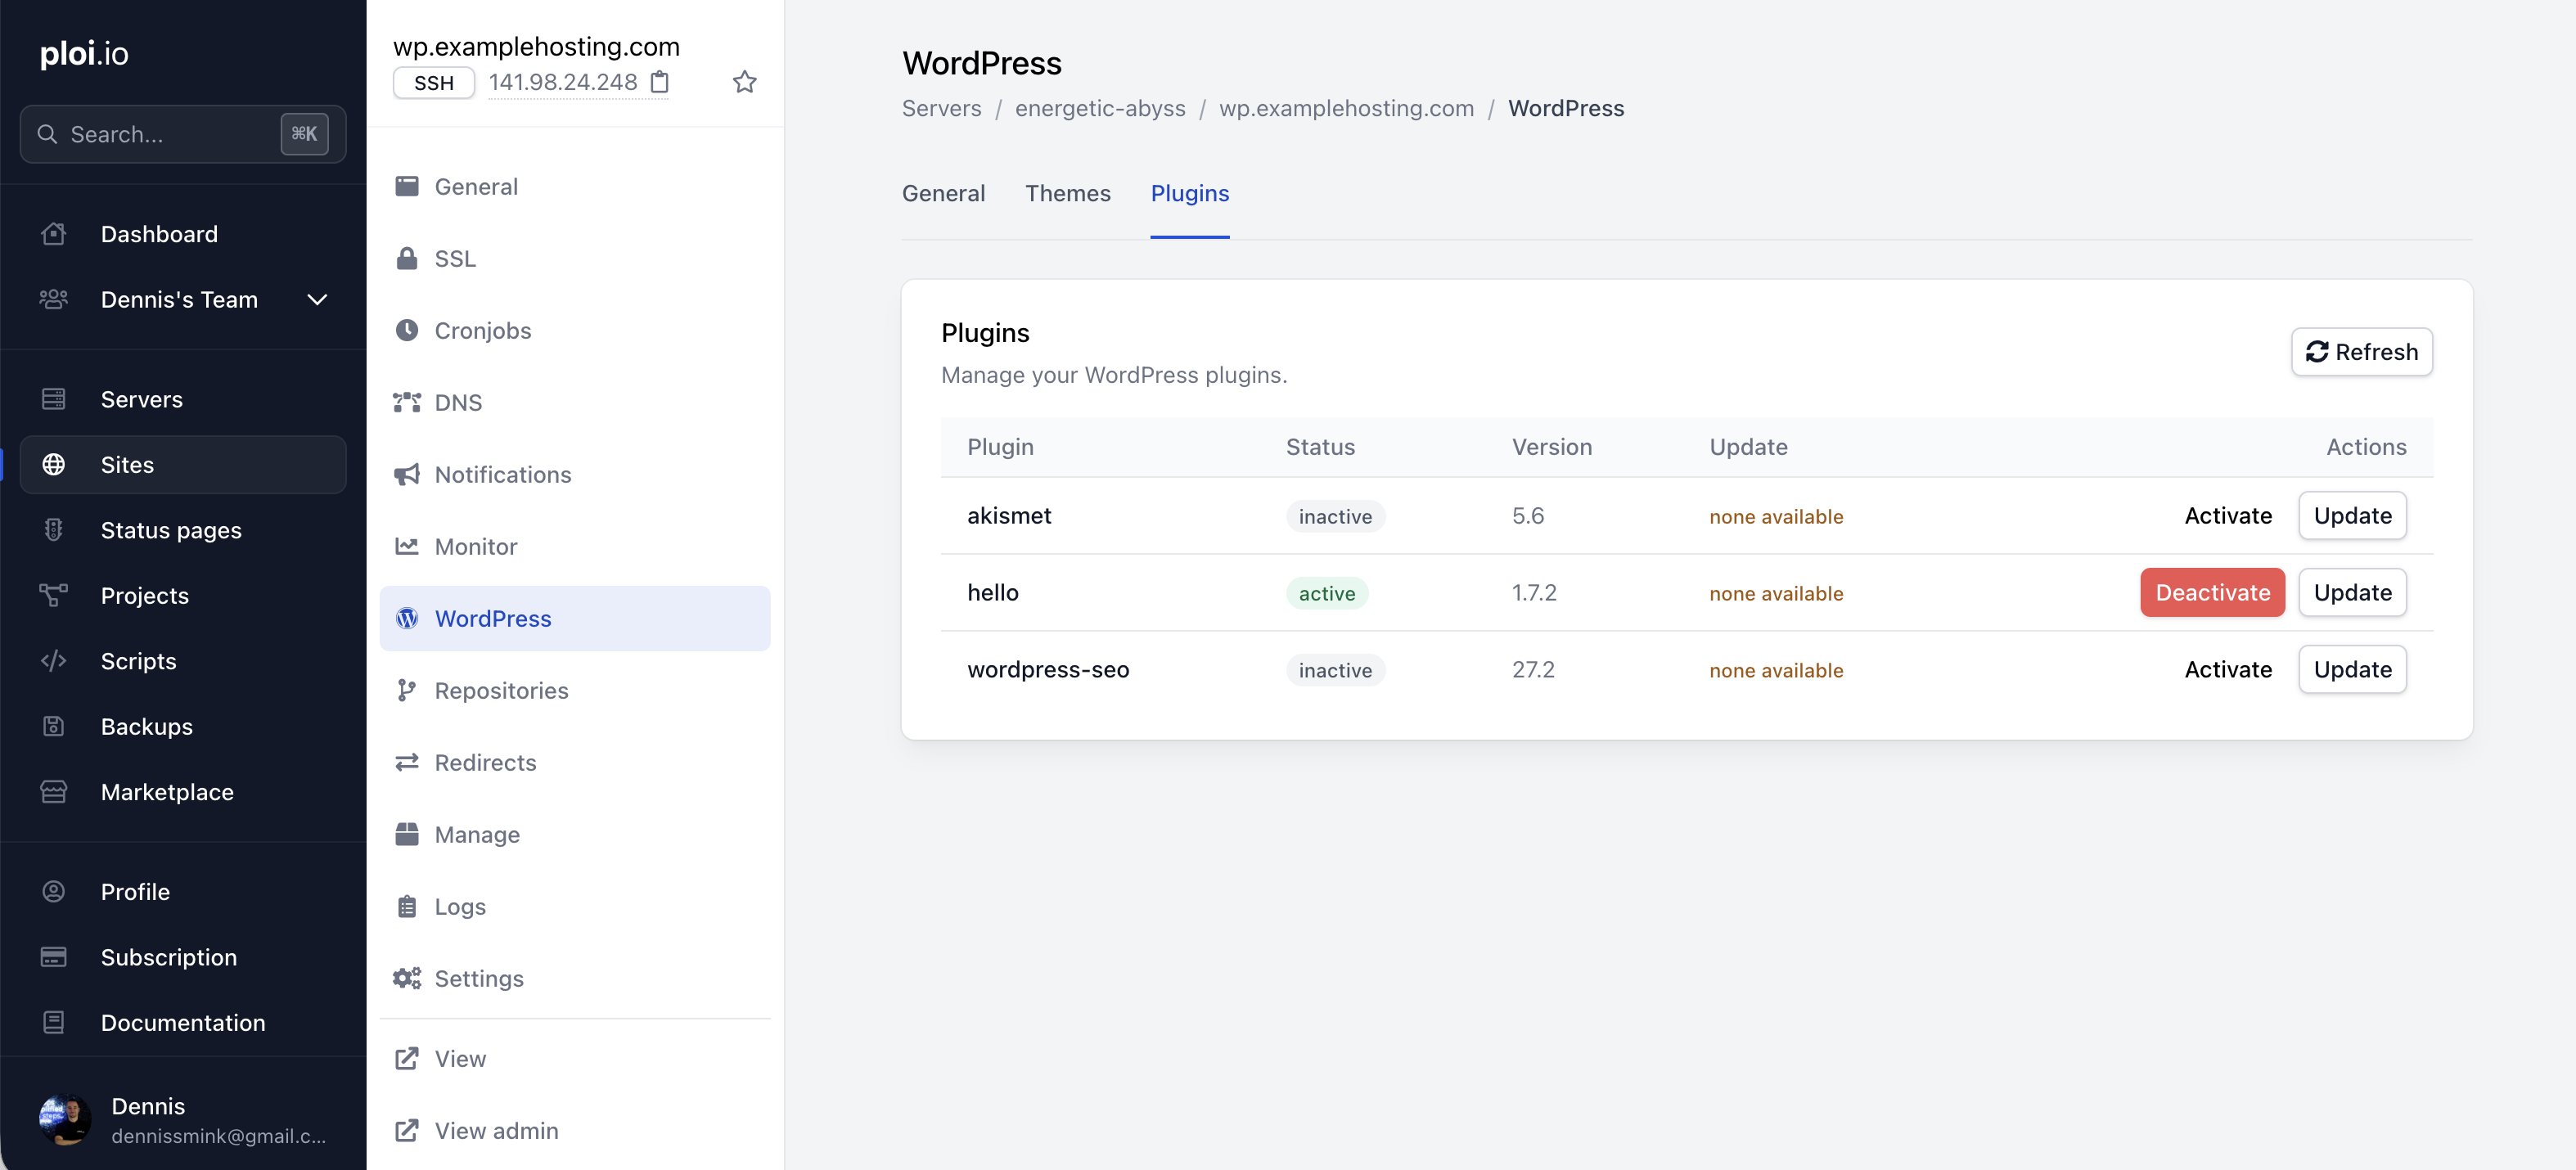Open the Monitor chart icon item
The height and width of the screenshot is (1170, 2576).
[x=406, y=546]
